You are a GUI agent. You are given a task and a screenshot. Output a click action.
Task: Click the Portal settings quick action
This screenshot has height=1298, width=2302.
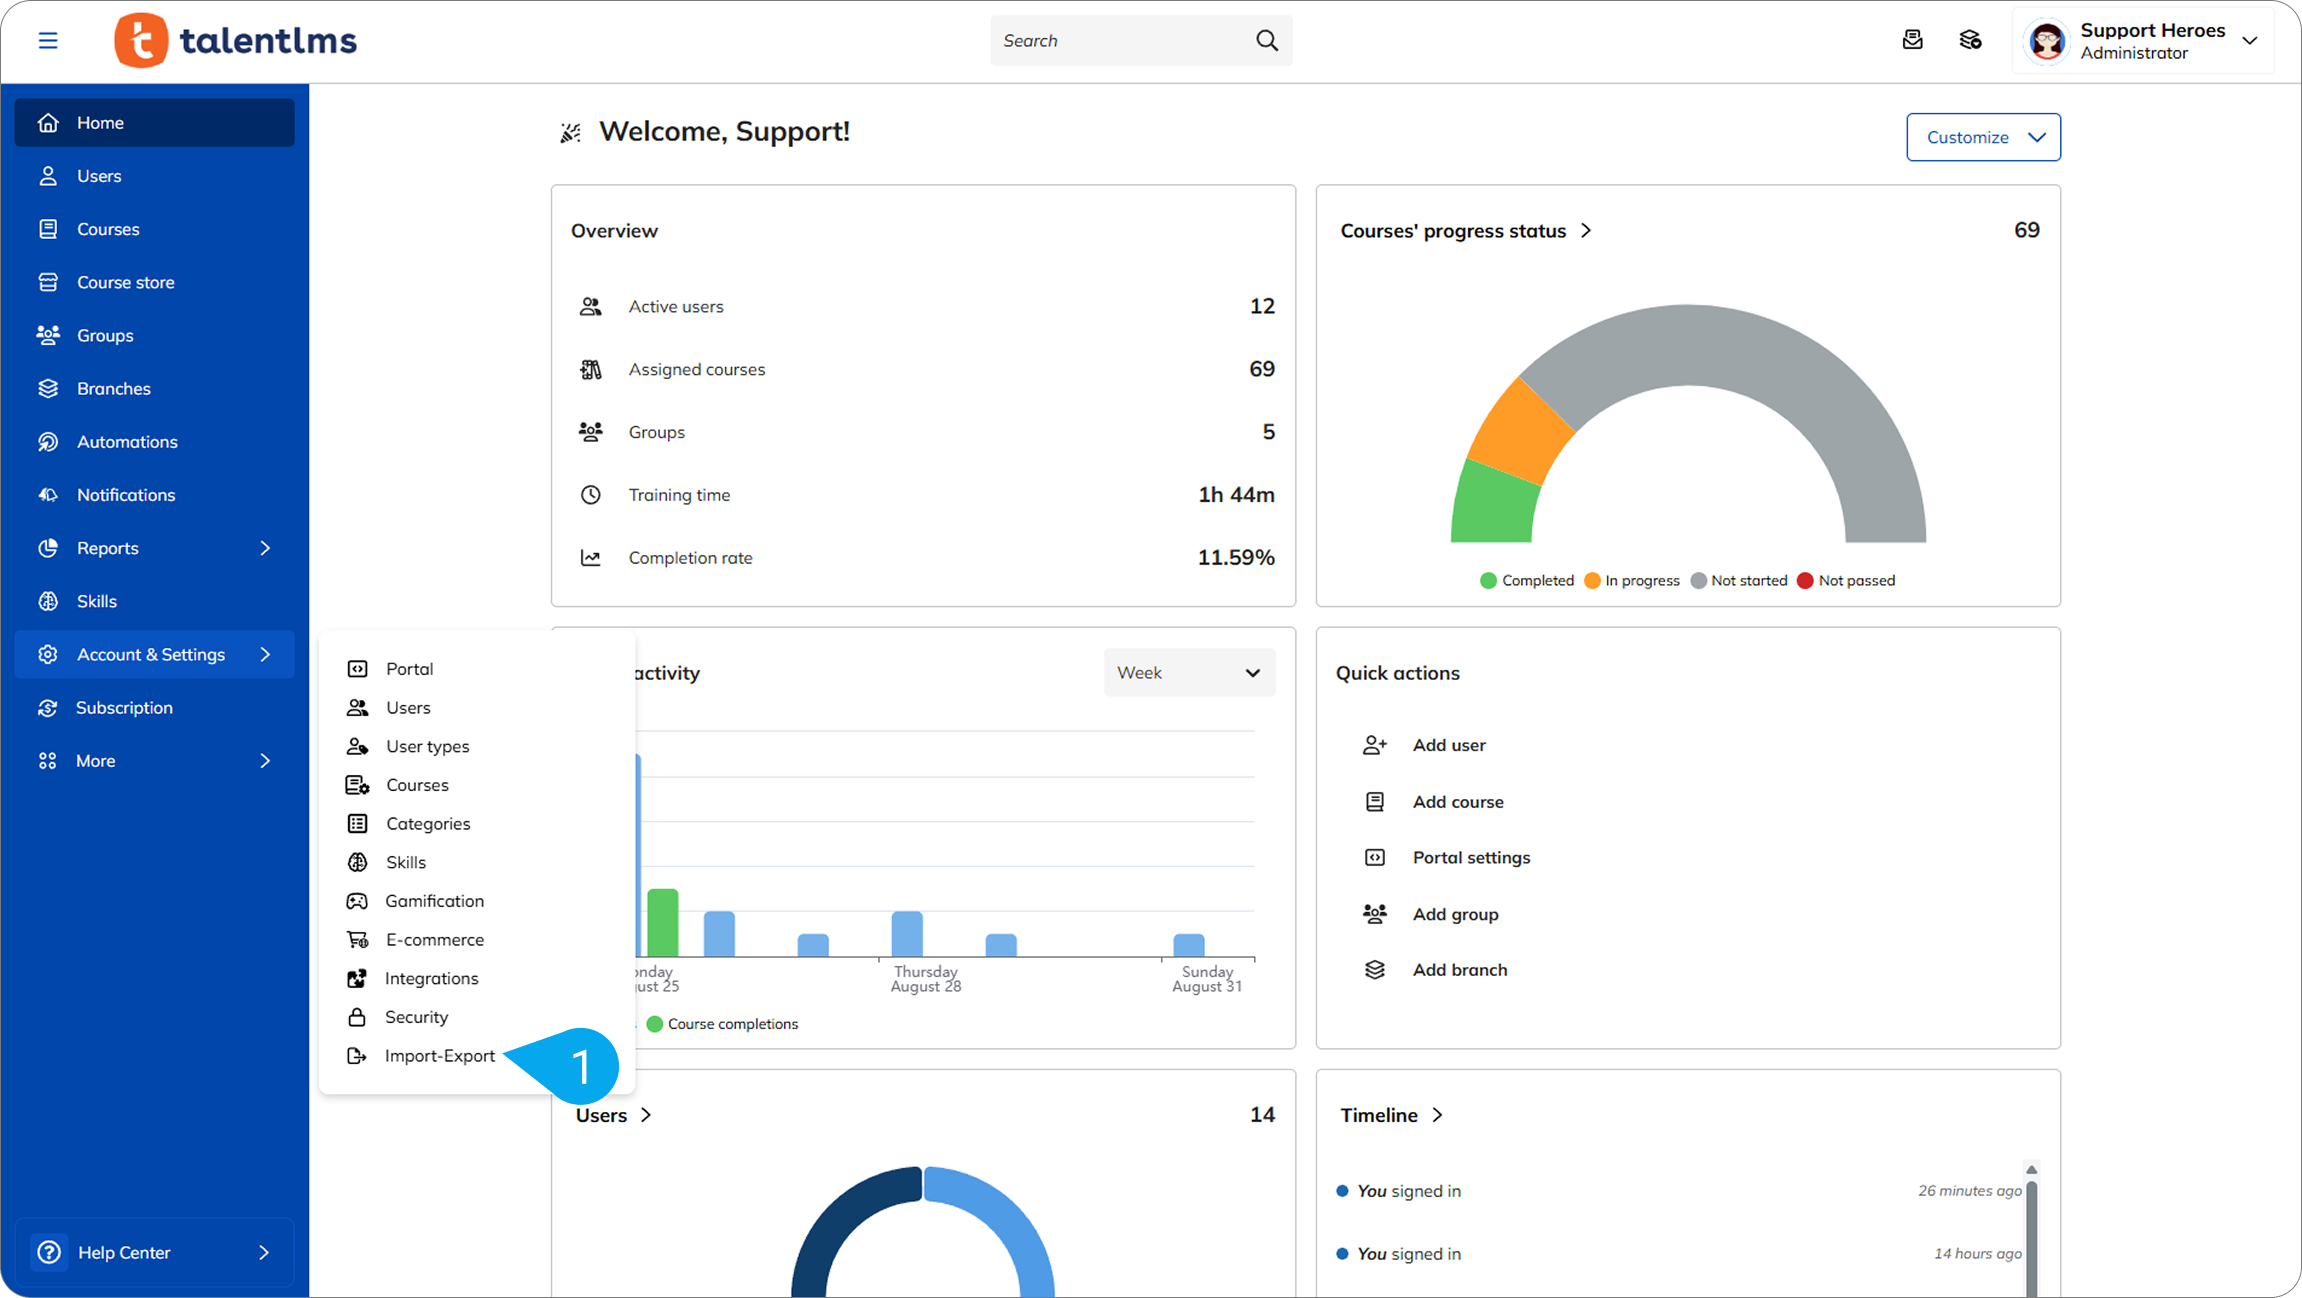coord(1470,858)
